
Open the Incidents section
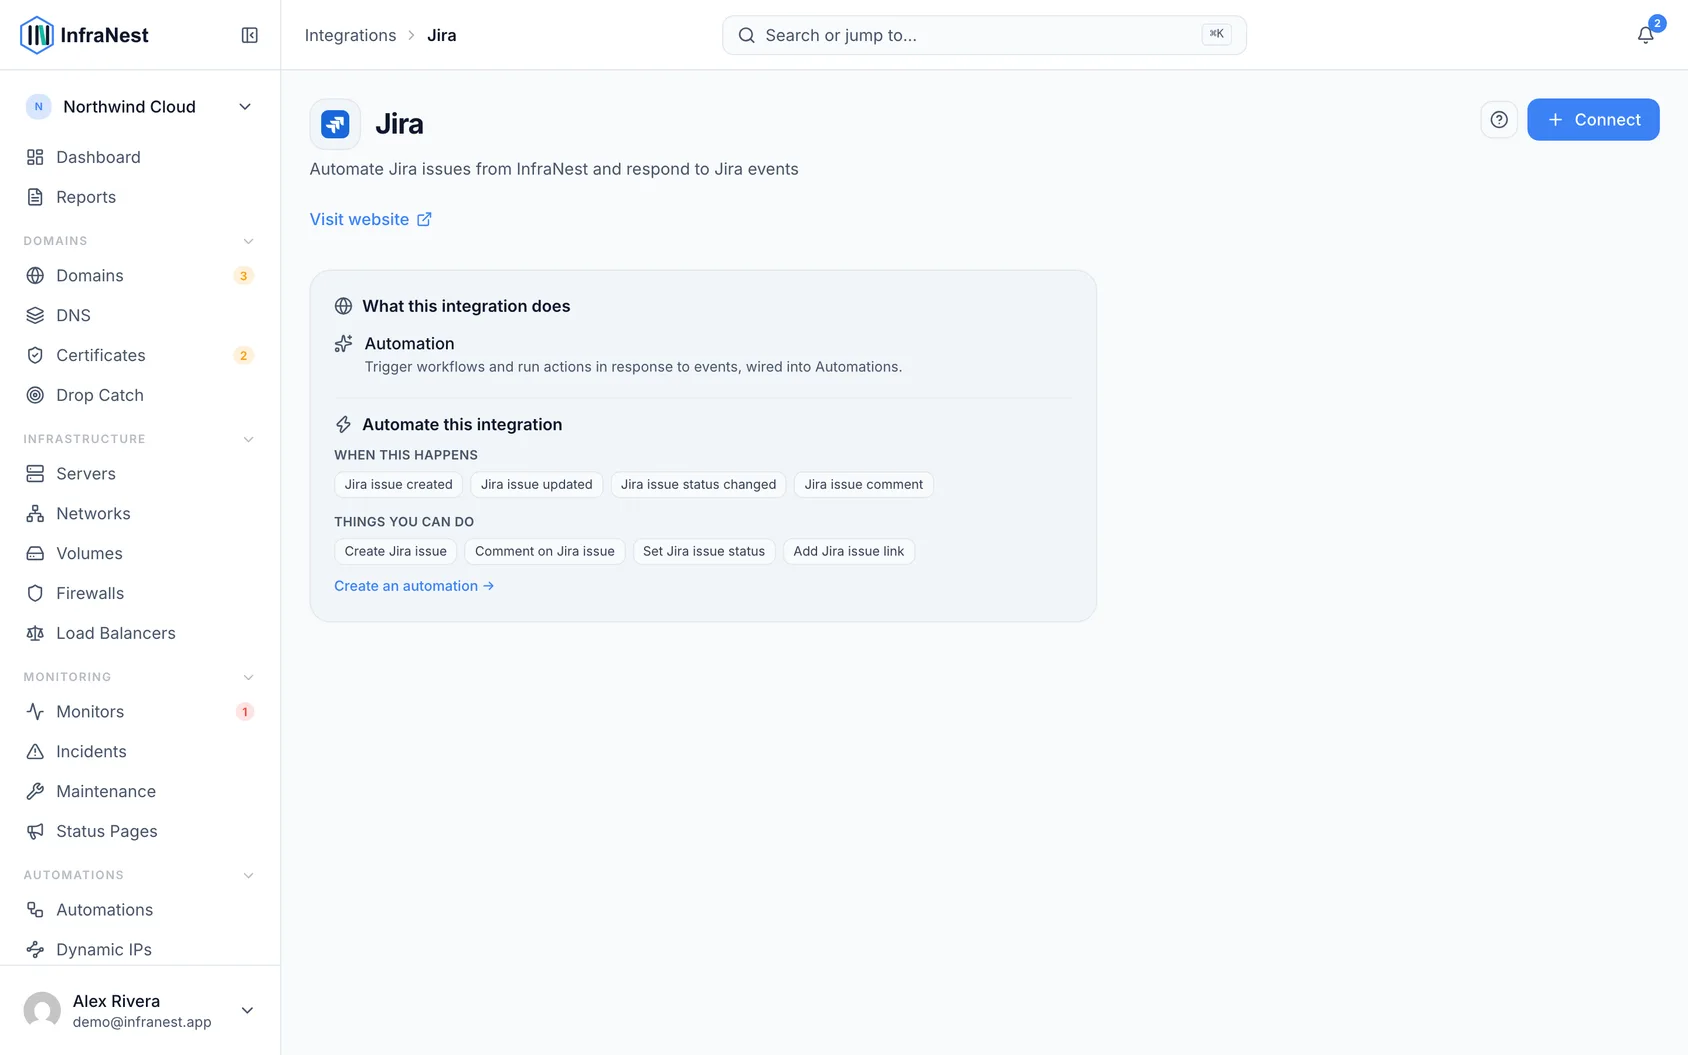(x=139, y=751)
